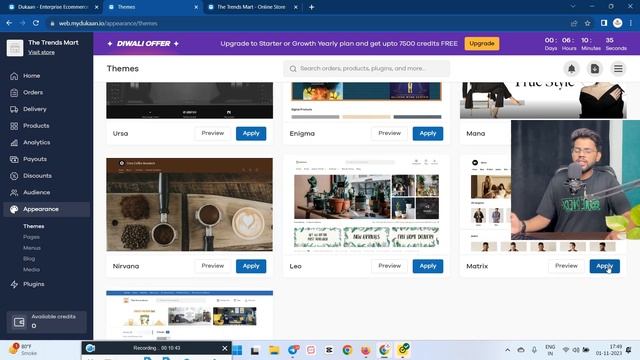Click the browser back arrow
640x360 pixels.
[x=9, y=24]
